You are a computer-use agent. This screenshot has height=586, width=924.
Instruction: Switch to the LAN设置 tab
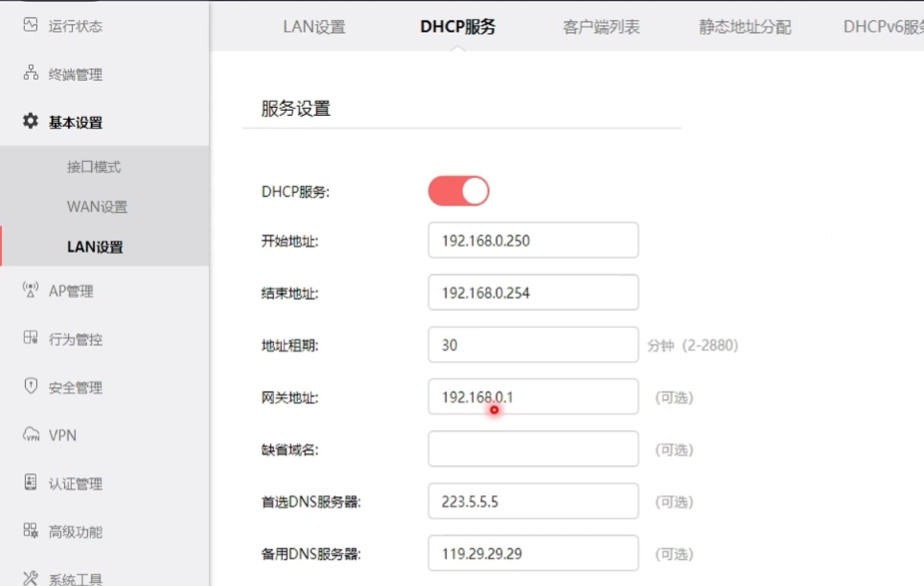[x=314, y=27]
